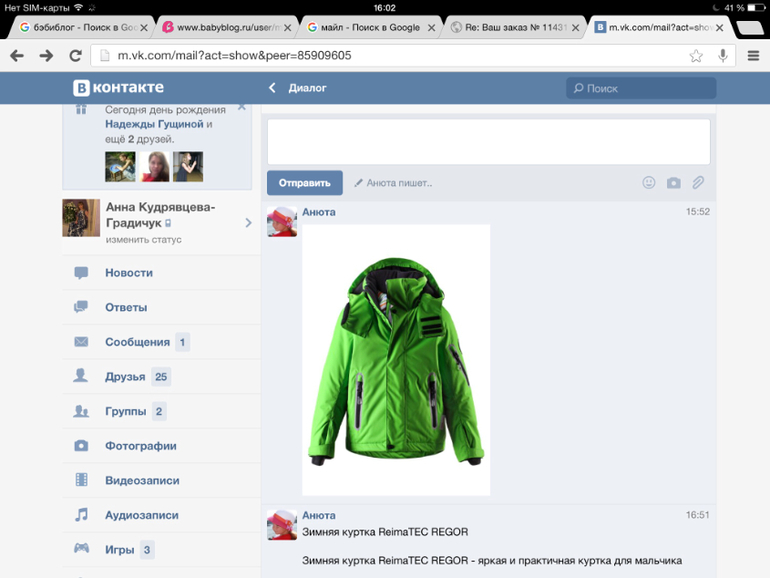Insert an emoji with the smiley icon

(x=649, y=183)
